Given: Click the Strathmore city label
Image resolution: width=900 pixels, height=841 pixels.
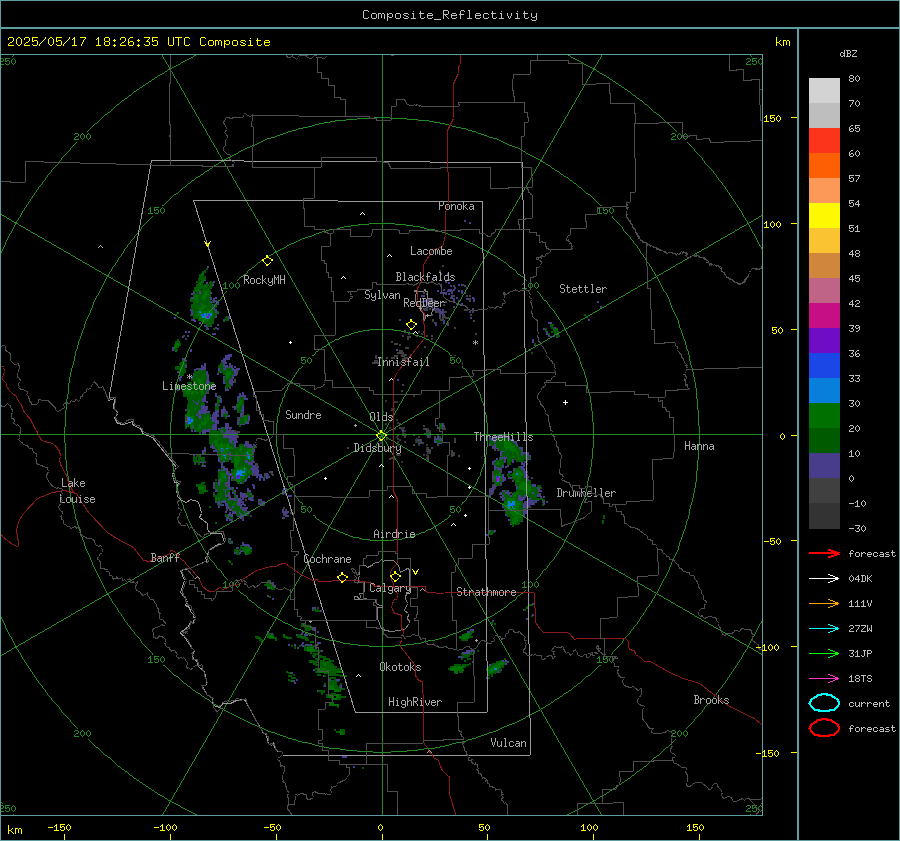Looking at the screenshot, I should tap(486, 592).
